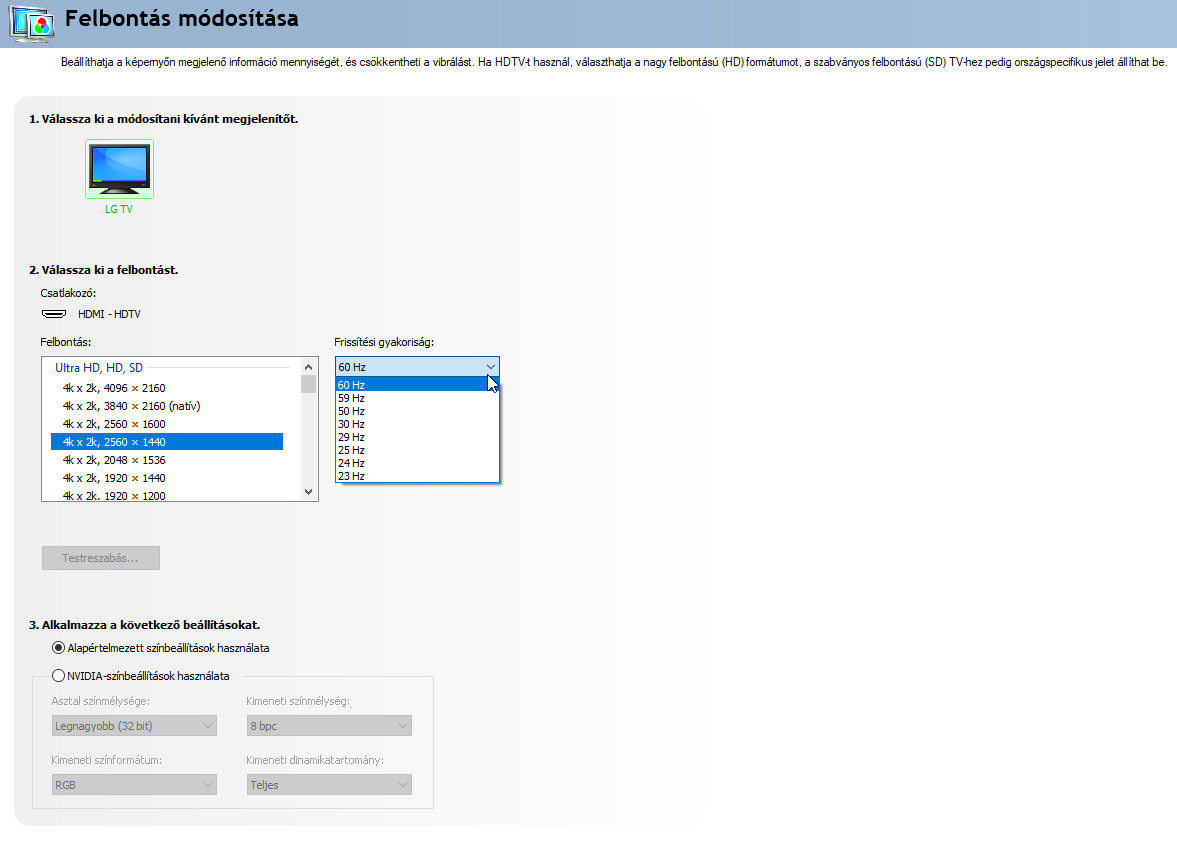
Task: Choose 25 Hz refresh rate option
Action: click(x=417, y=450)
